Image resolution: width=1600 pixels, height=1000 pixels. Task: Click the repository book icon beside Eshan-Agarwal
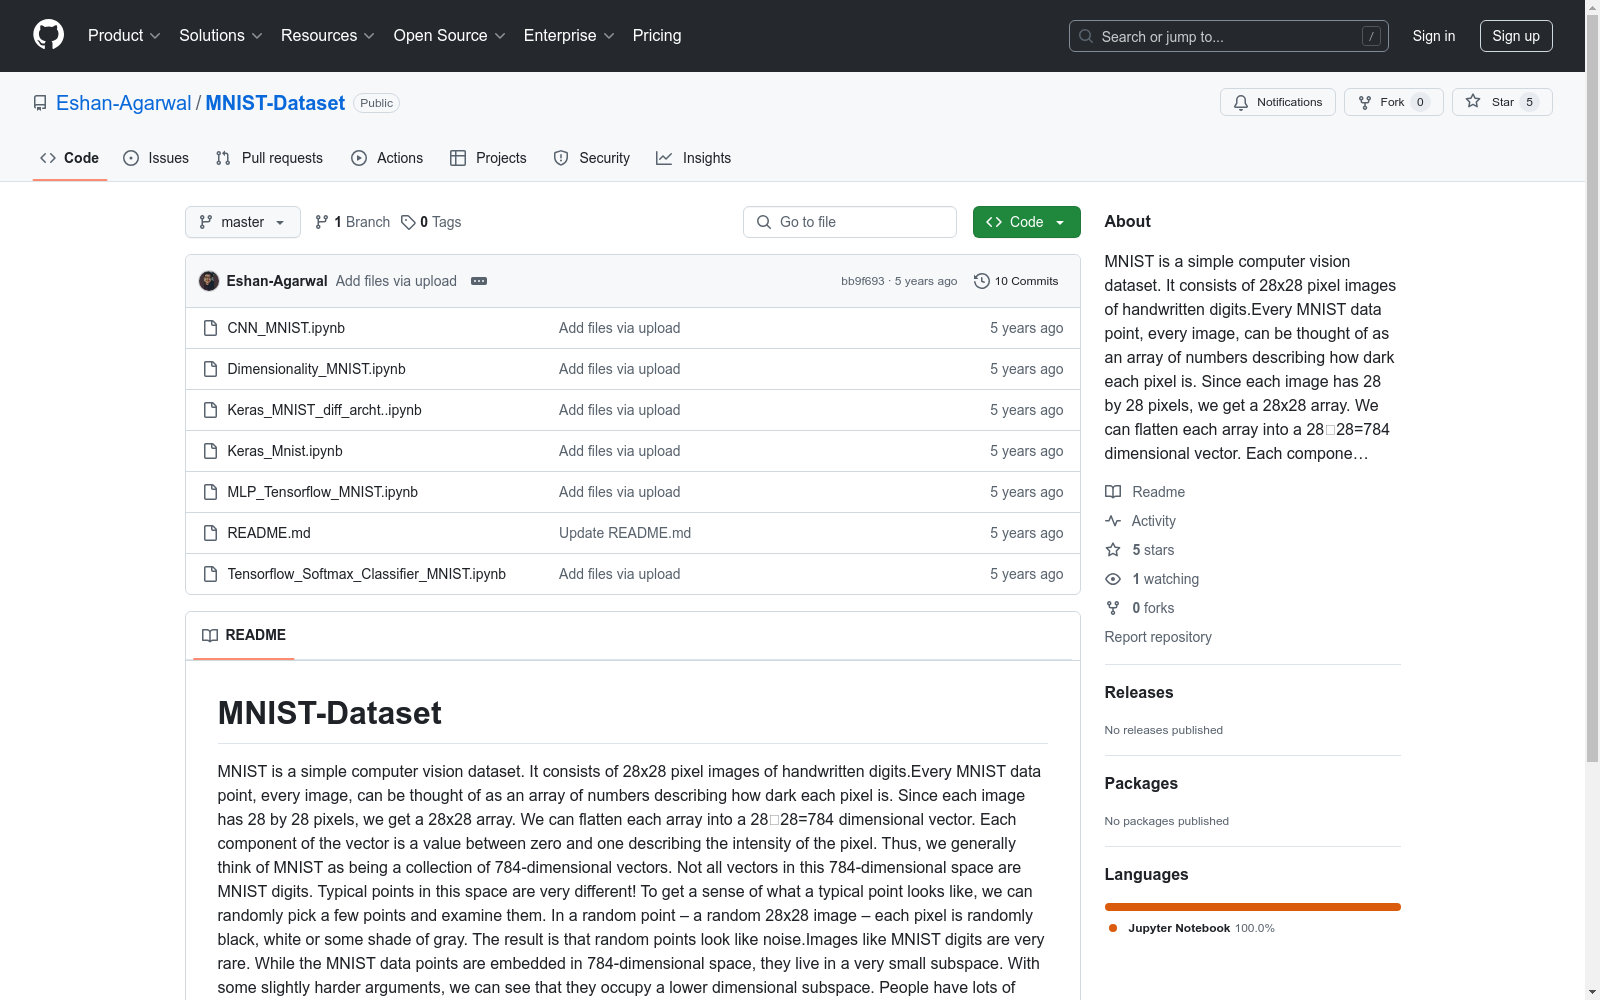coord(40,103)
